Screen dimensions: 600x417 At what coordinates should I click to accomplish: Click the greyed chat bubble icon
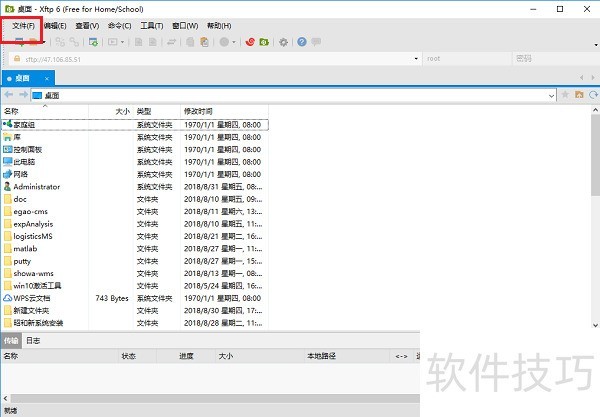[x=316, y=42]
